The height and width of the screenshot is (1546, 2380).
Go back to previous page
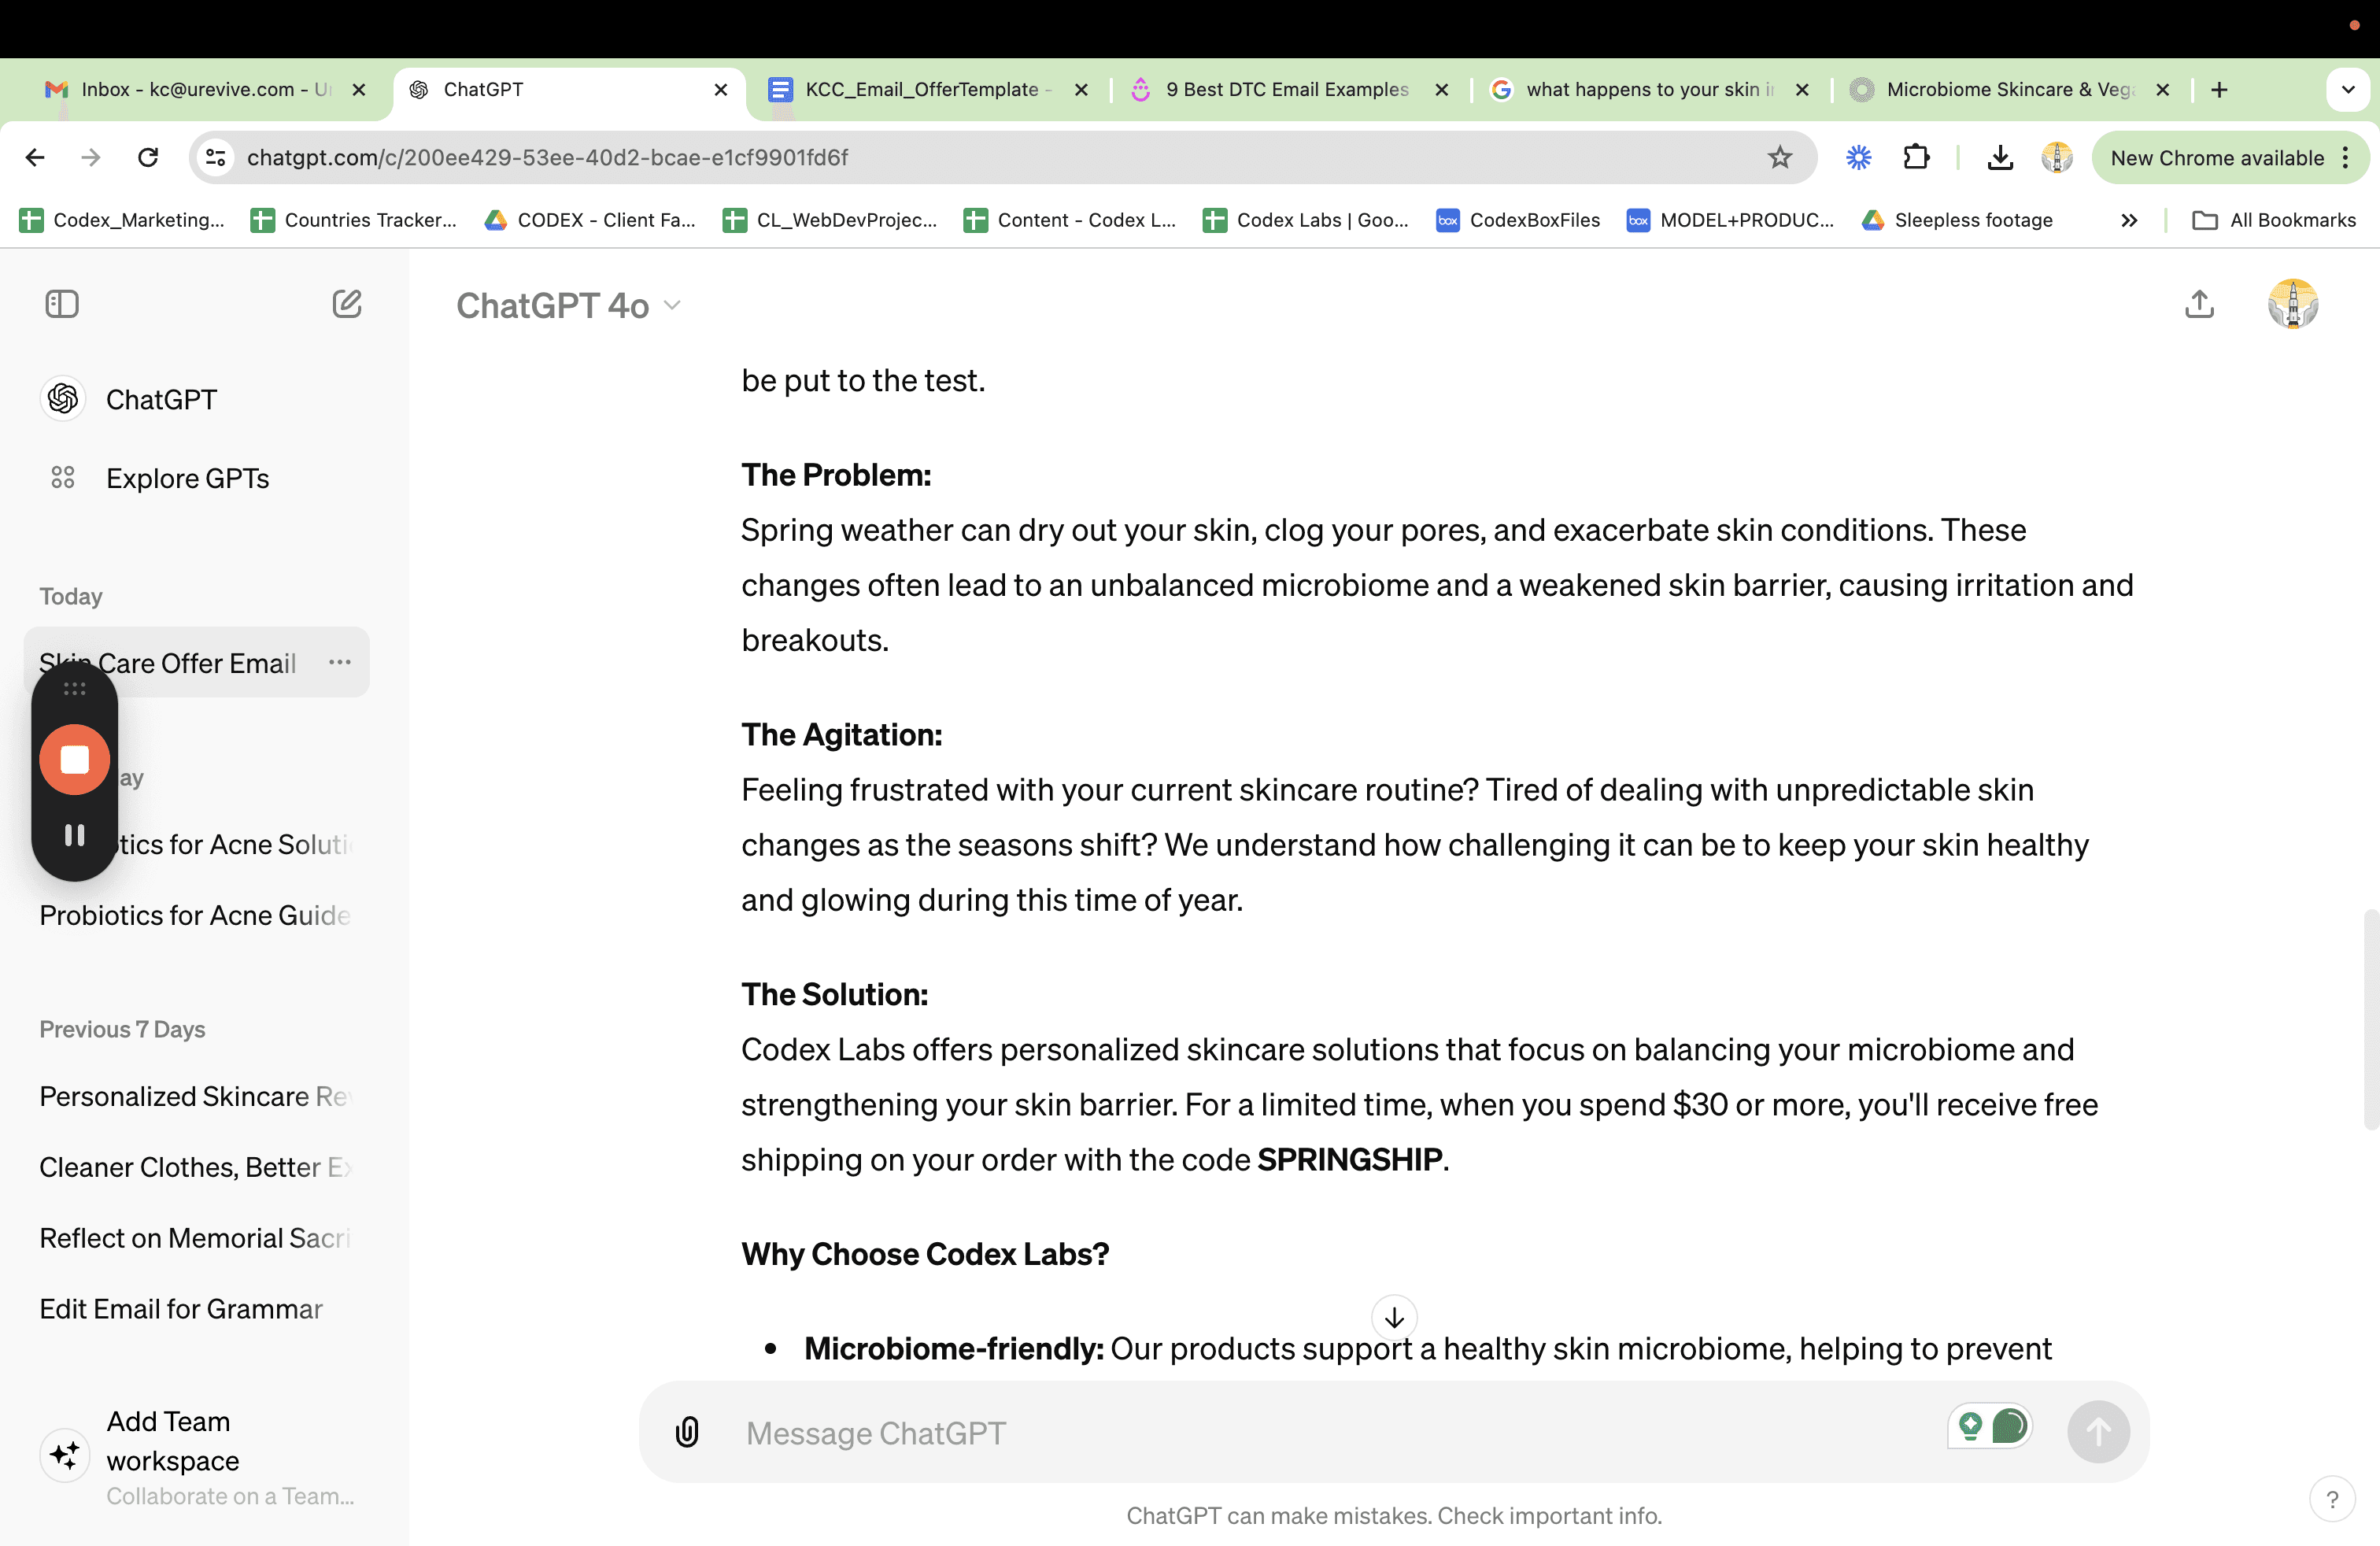(35, 157)
